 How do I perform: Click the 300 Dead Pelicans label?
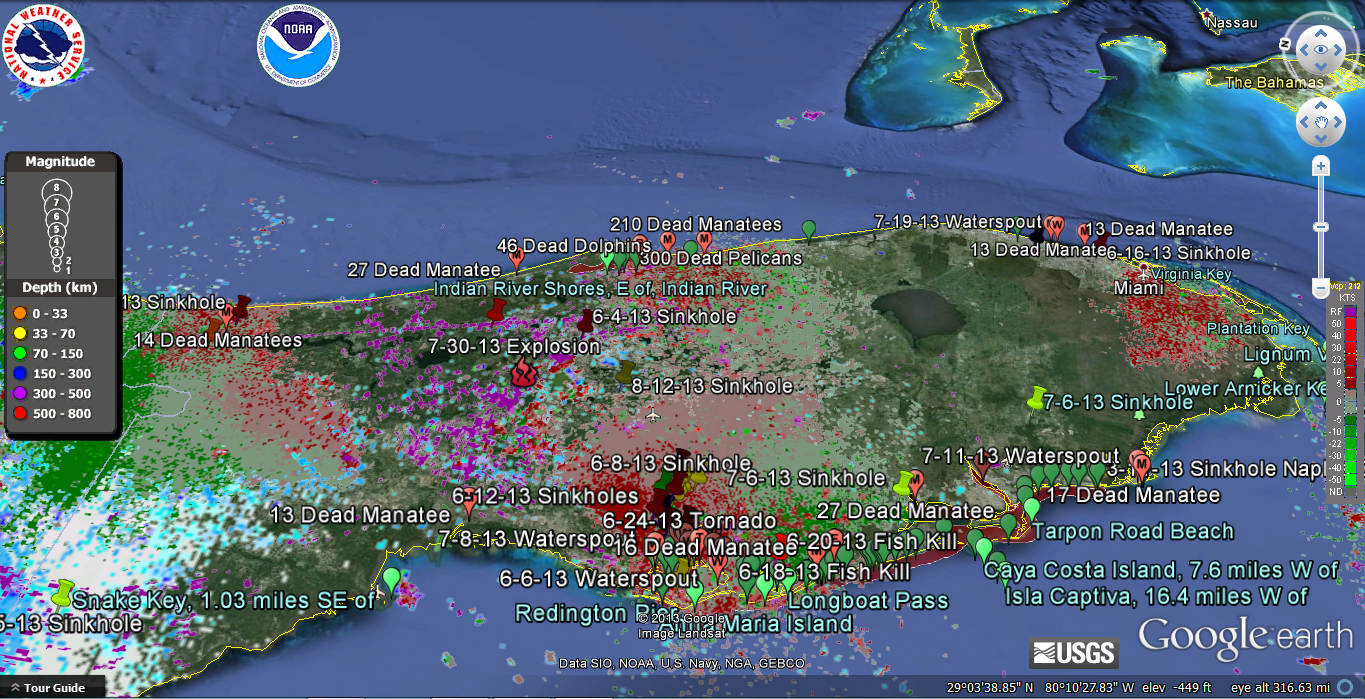coord(739,258)
